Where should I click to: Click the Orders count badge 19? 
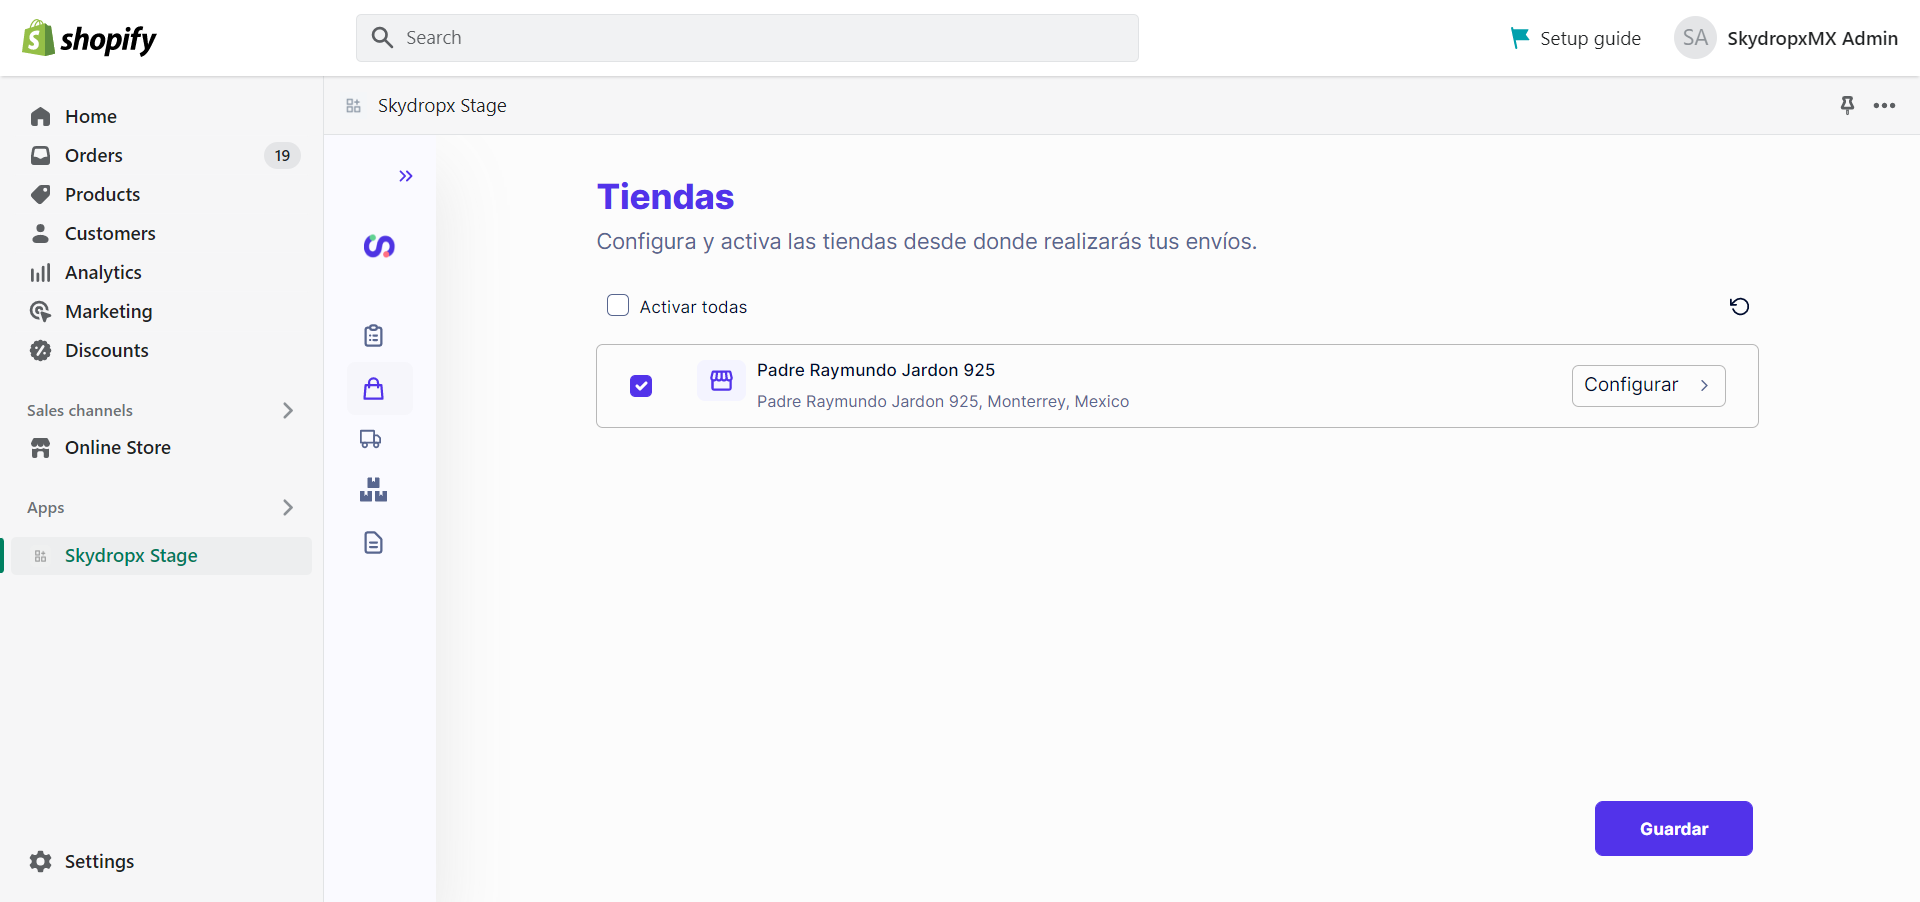click(282, 156)
